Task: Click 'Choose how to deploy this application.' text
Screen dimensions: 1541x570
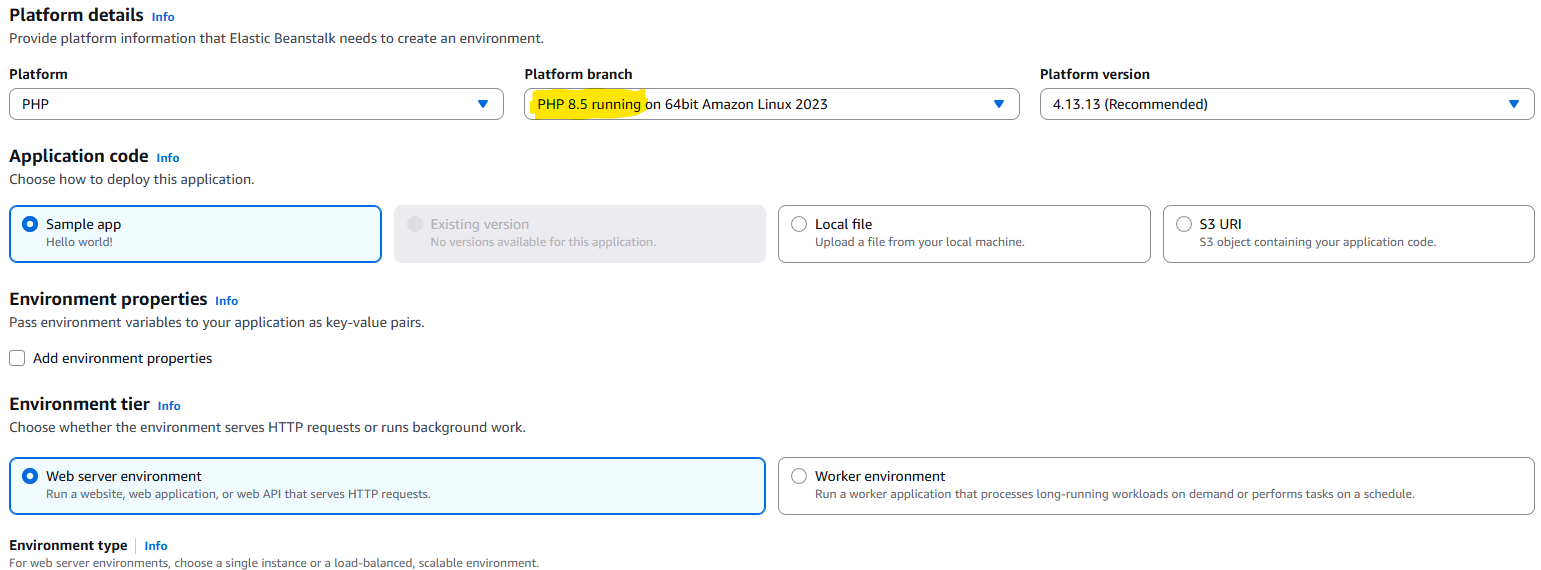Action: point(132,180)
